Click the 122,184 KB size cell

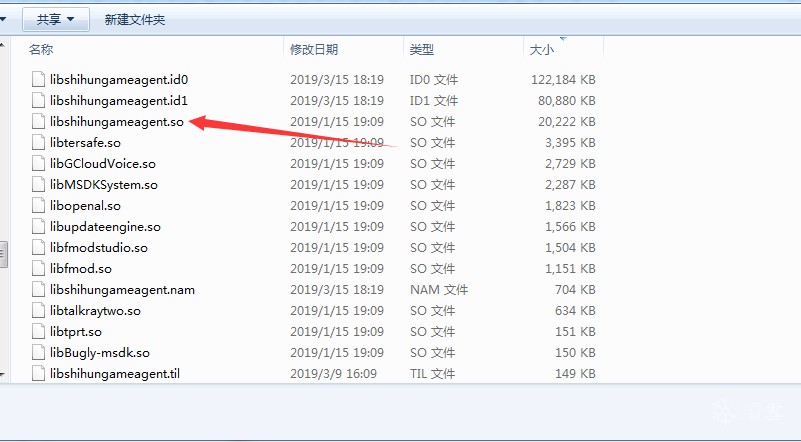563,80
